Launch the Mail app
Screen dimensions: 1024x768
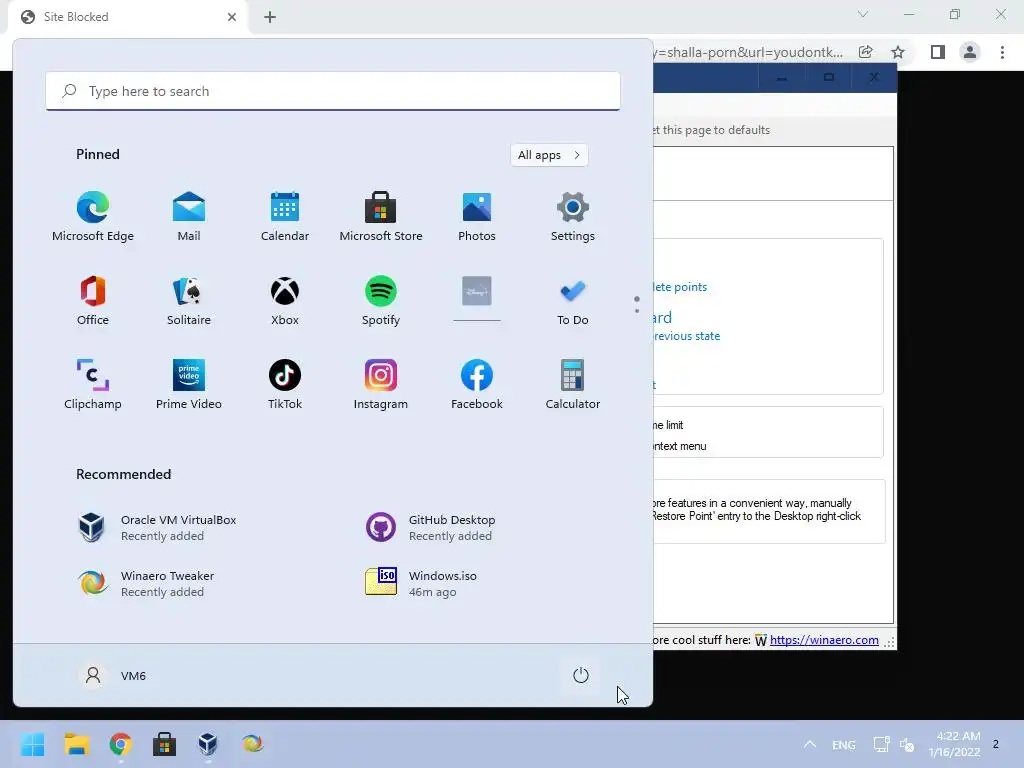tap(189, 216)
